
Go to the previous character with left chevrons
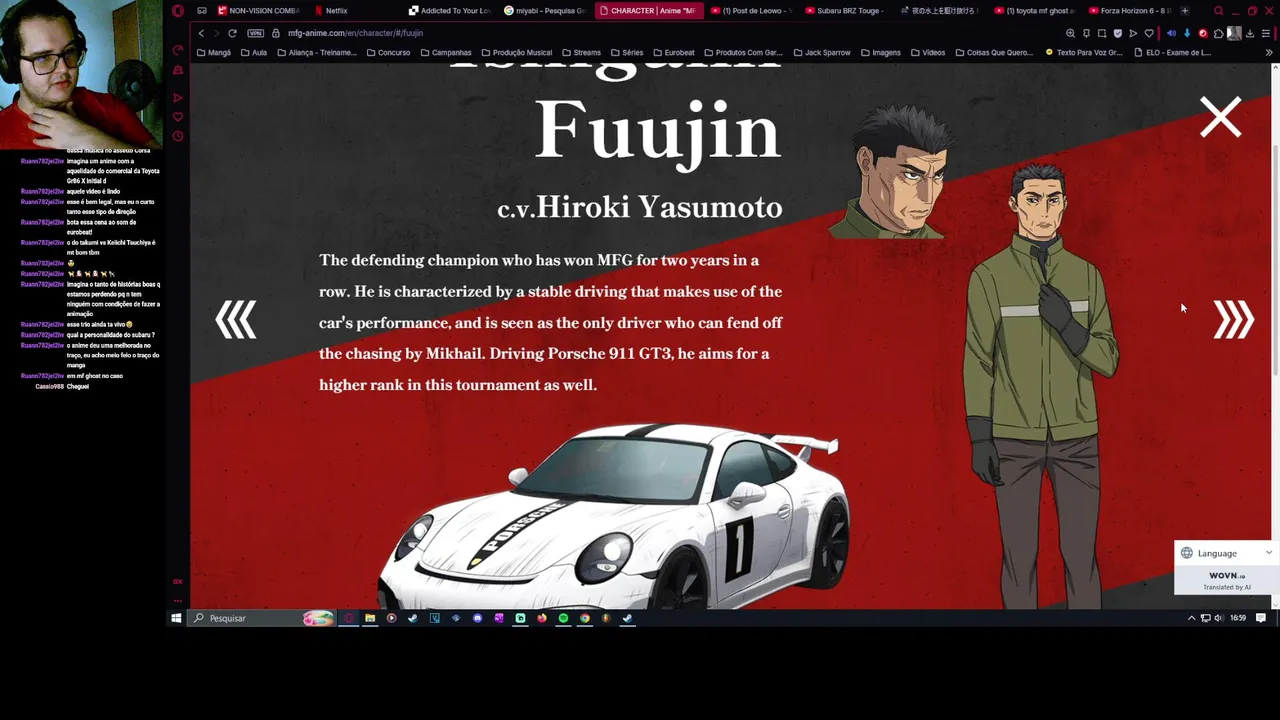click(236, 320)
